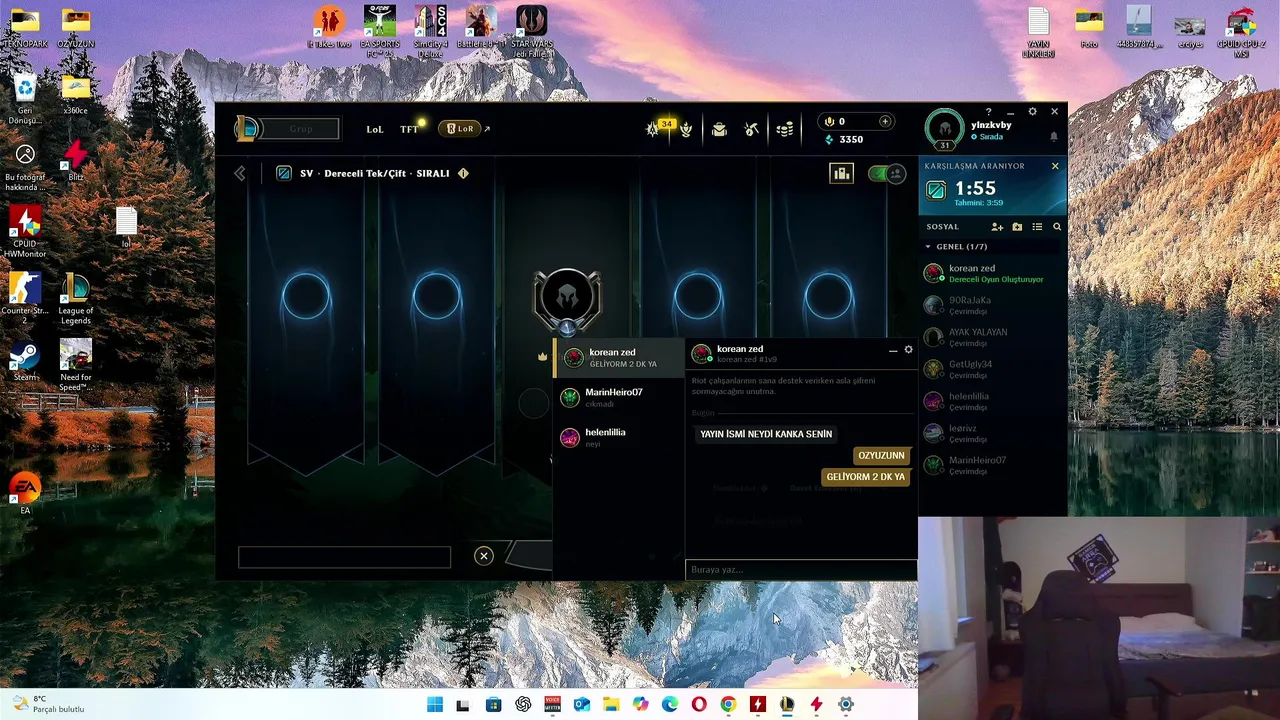The image size is (1280, 720).
Task: Minimize the korean zed chat window
Action: [x=893, y=350]
